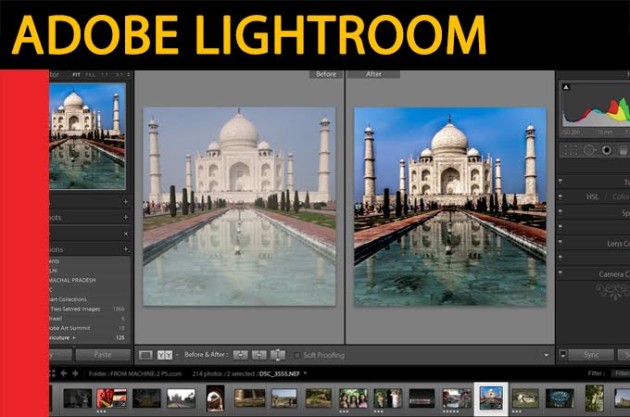Set Navigator zoom to FIT
Screen dimensions: 630x417
(x=76, y=75)
